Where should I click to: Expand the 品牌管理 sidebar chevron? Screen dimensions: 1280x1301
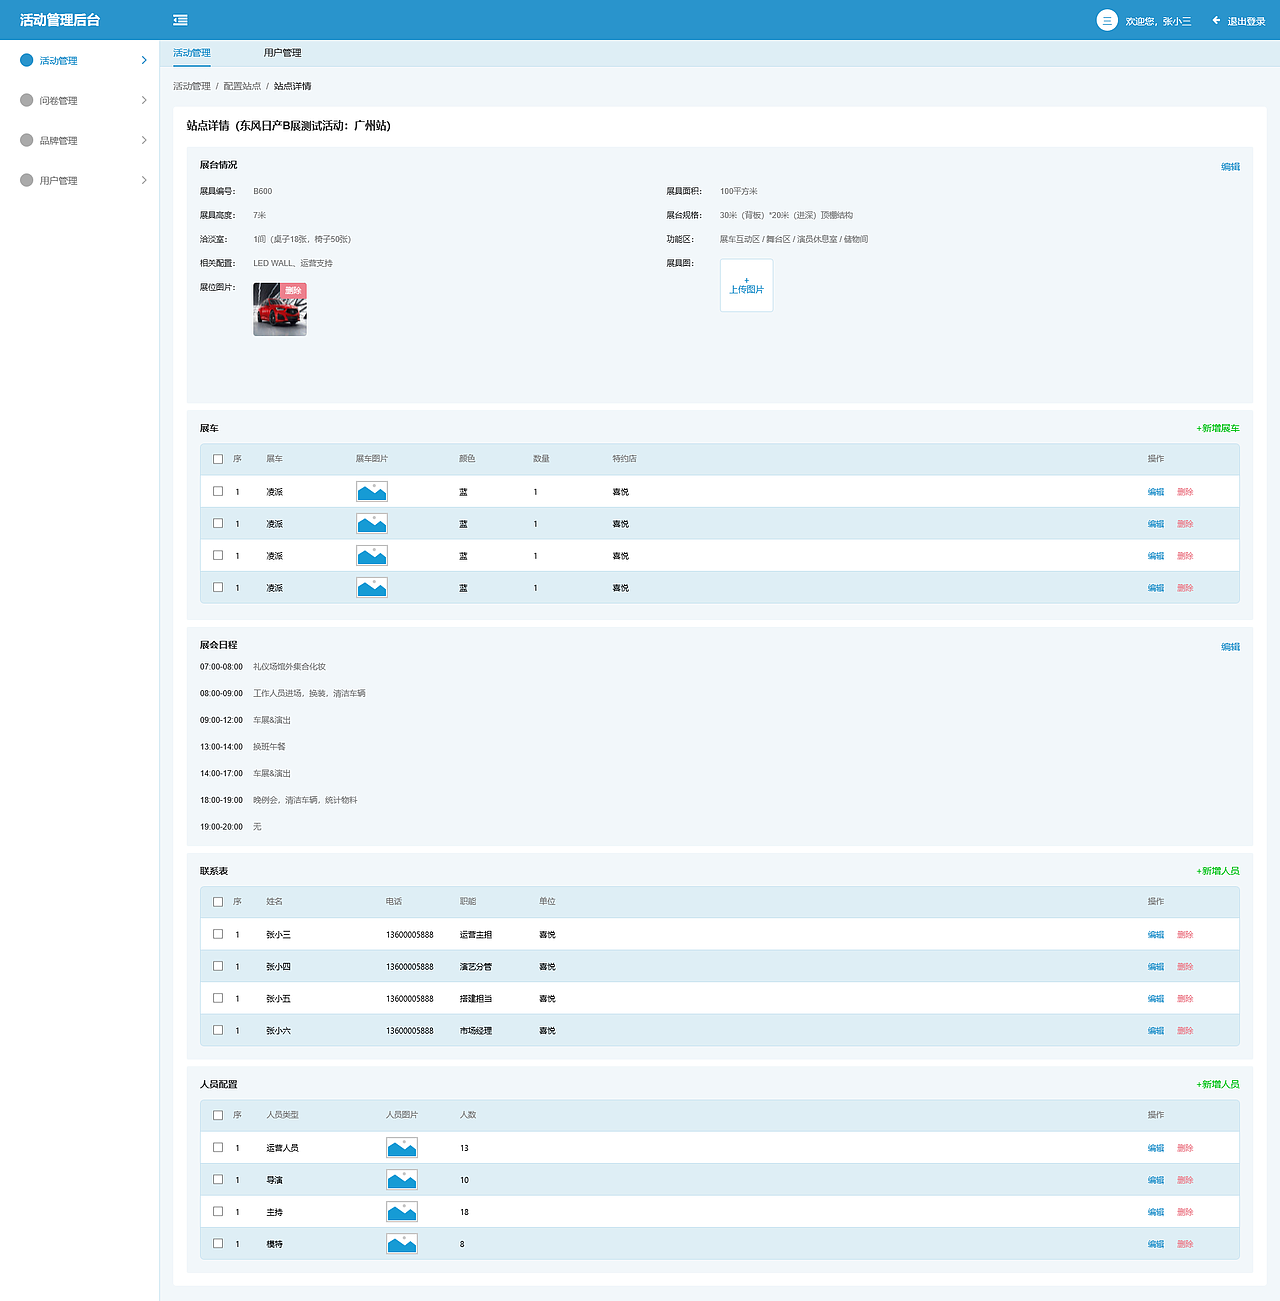[144, 140]
